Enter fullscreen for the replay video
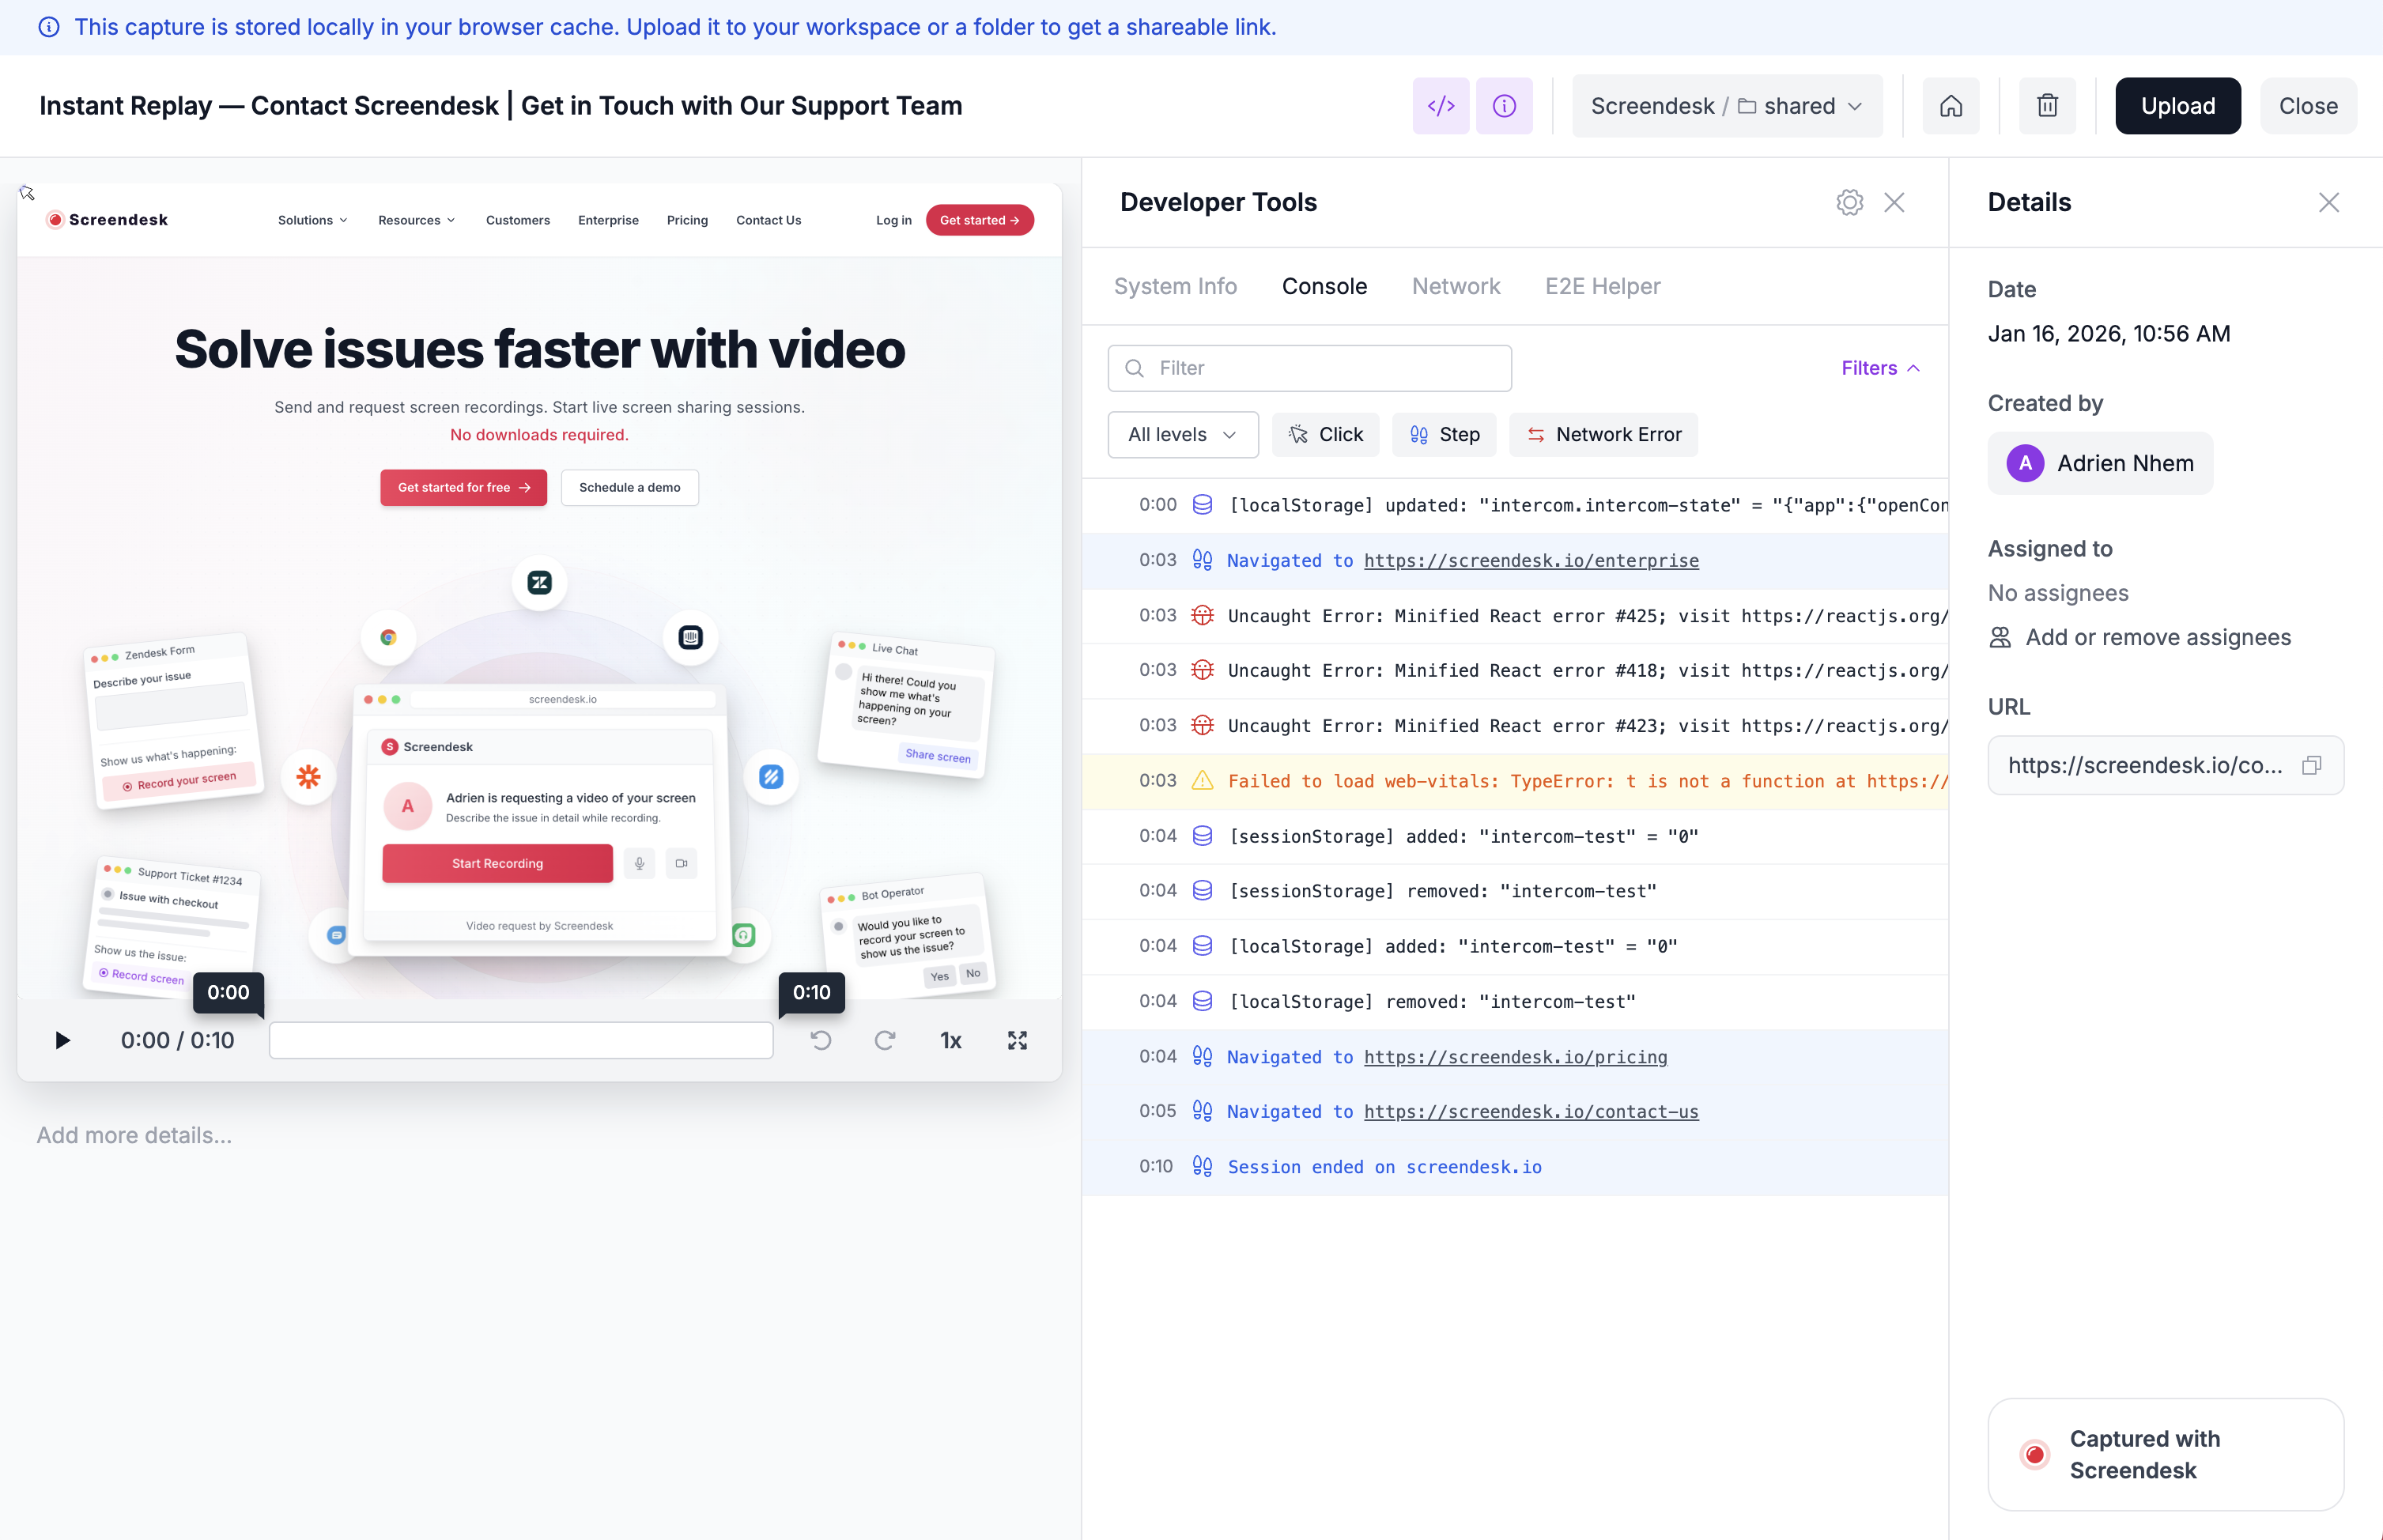2383x1540 pixels. coord(1016,1040)
